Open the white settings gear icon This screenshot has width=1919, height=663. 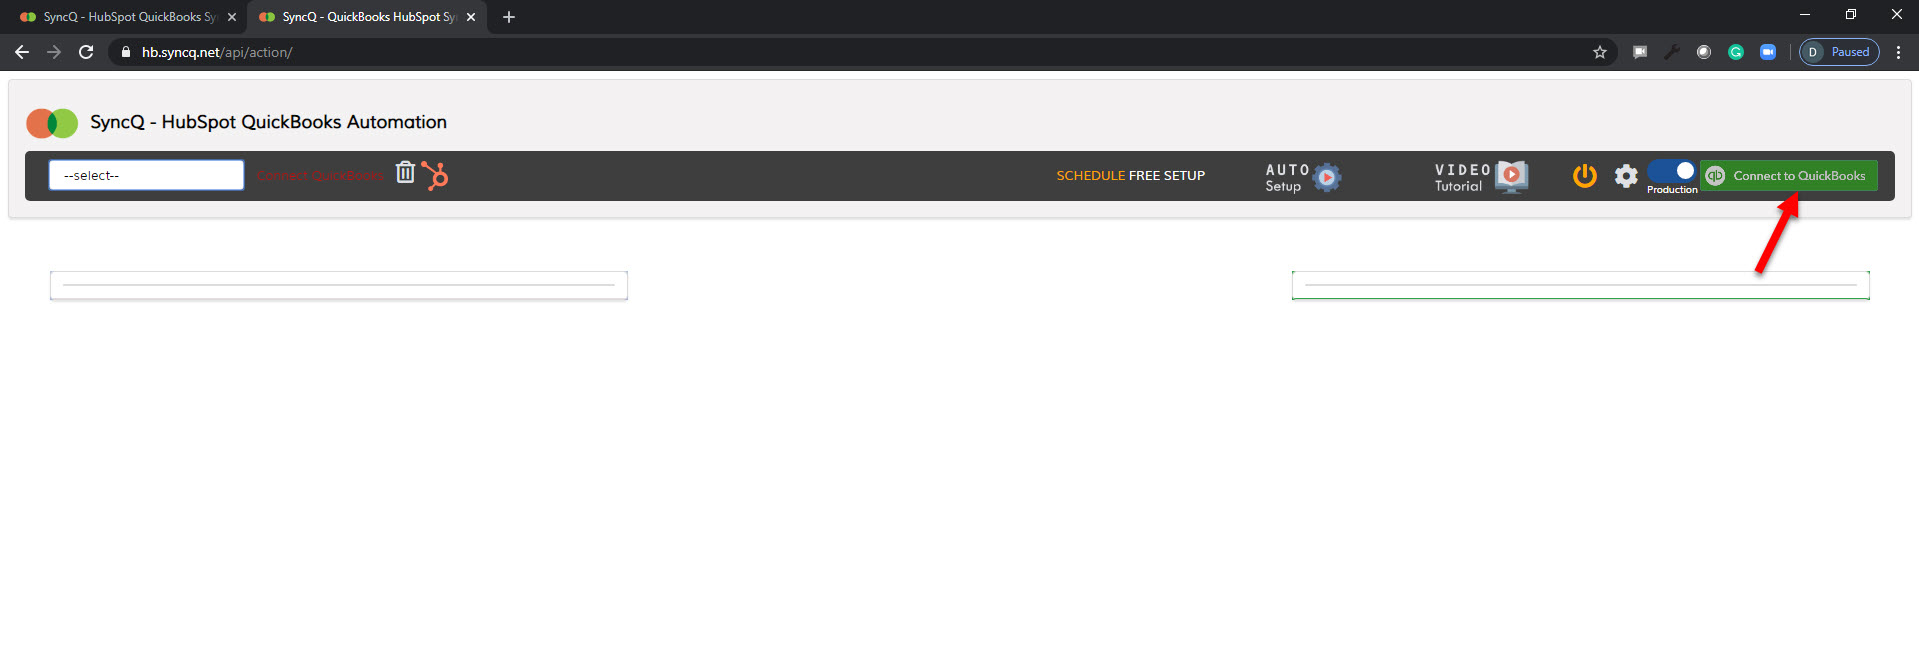pyautogui.click(x=1626, y=176)
